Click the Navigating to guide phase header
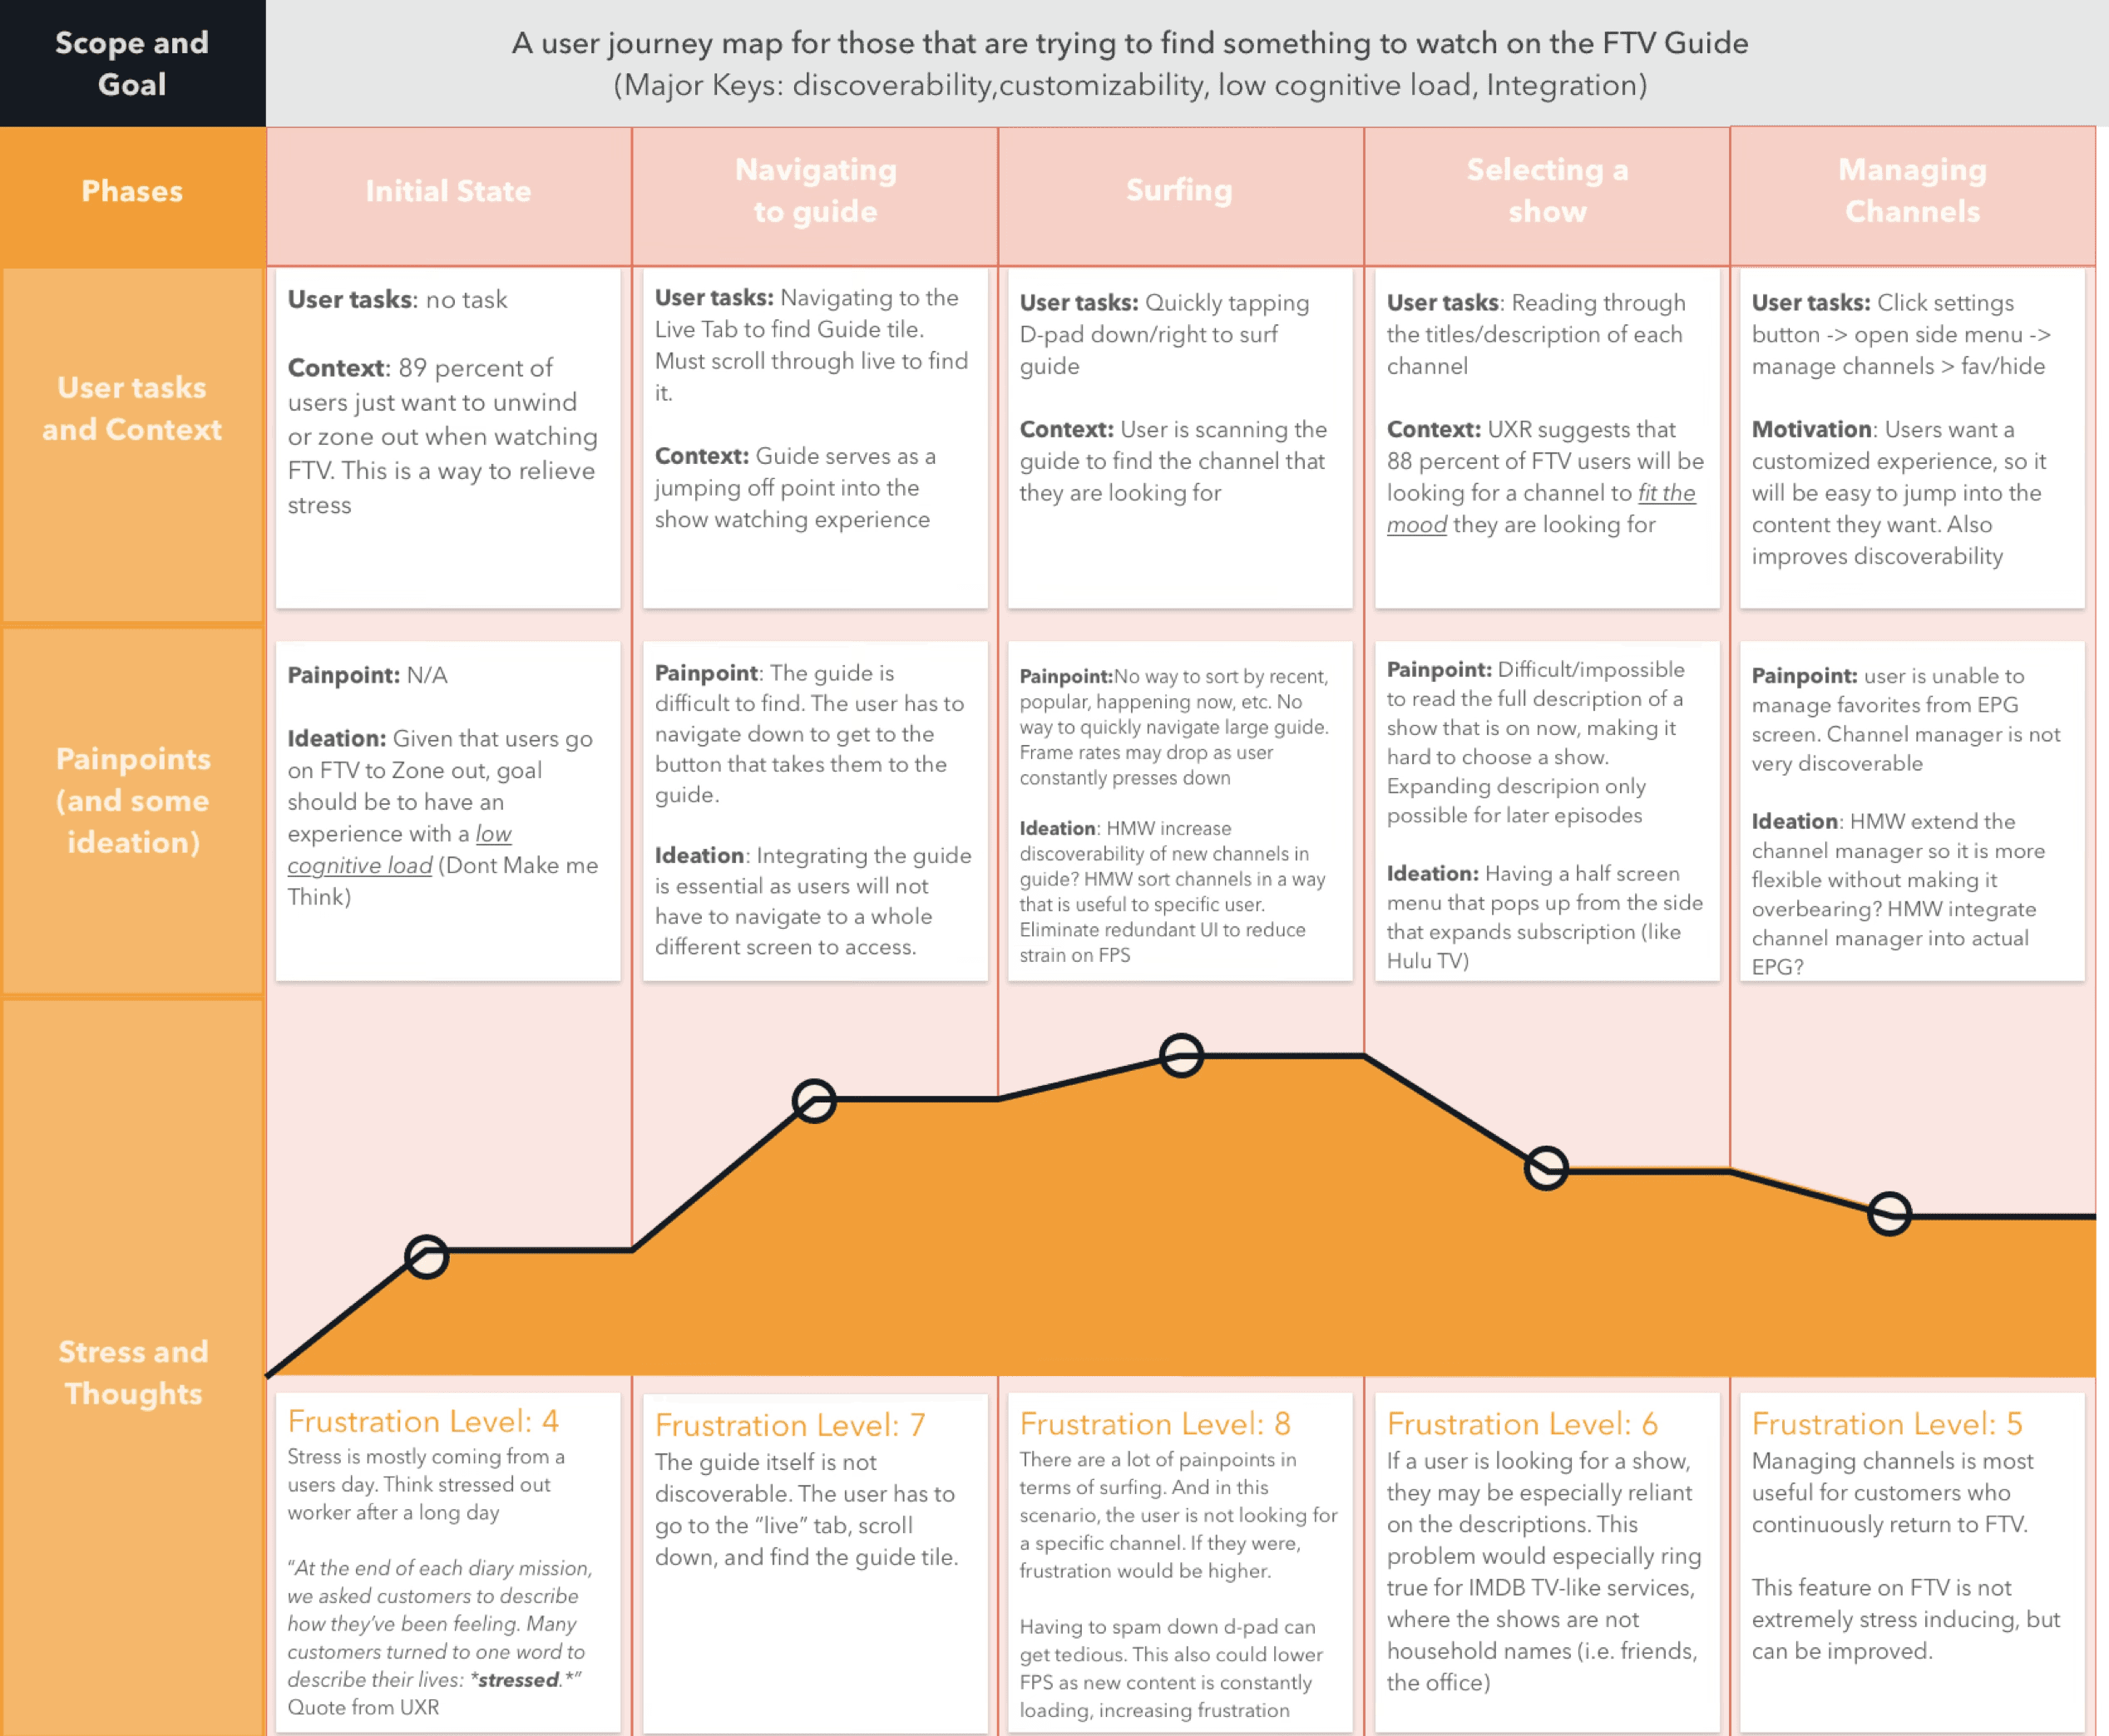This screenshot has width=2109, height=1736. tap(815, 190)
